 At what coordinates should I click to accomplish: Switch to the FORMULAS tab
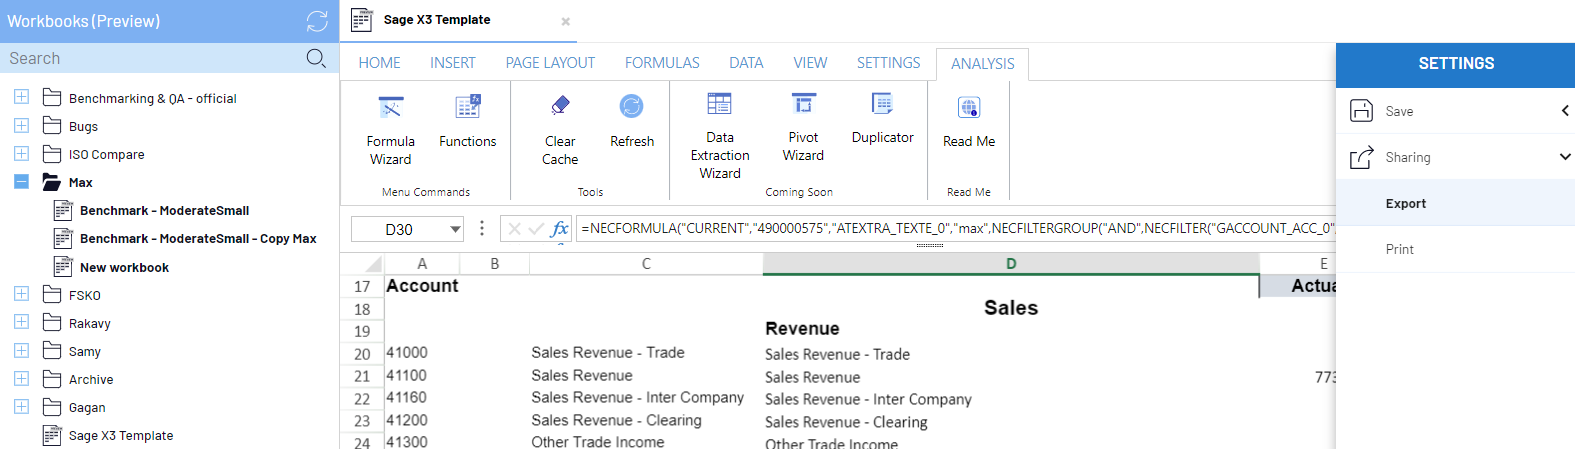(x=662, y=63)
